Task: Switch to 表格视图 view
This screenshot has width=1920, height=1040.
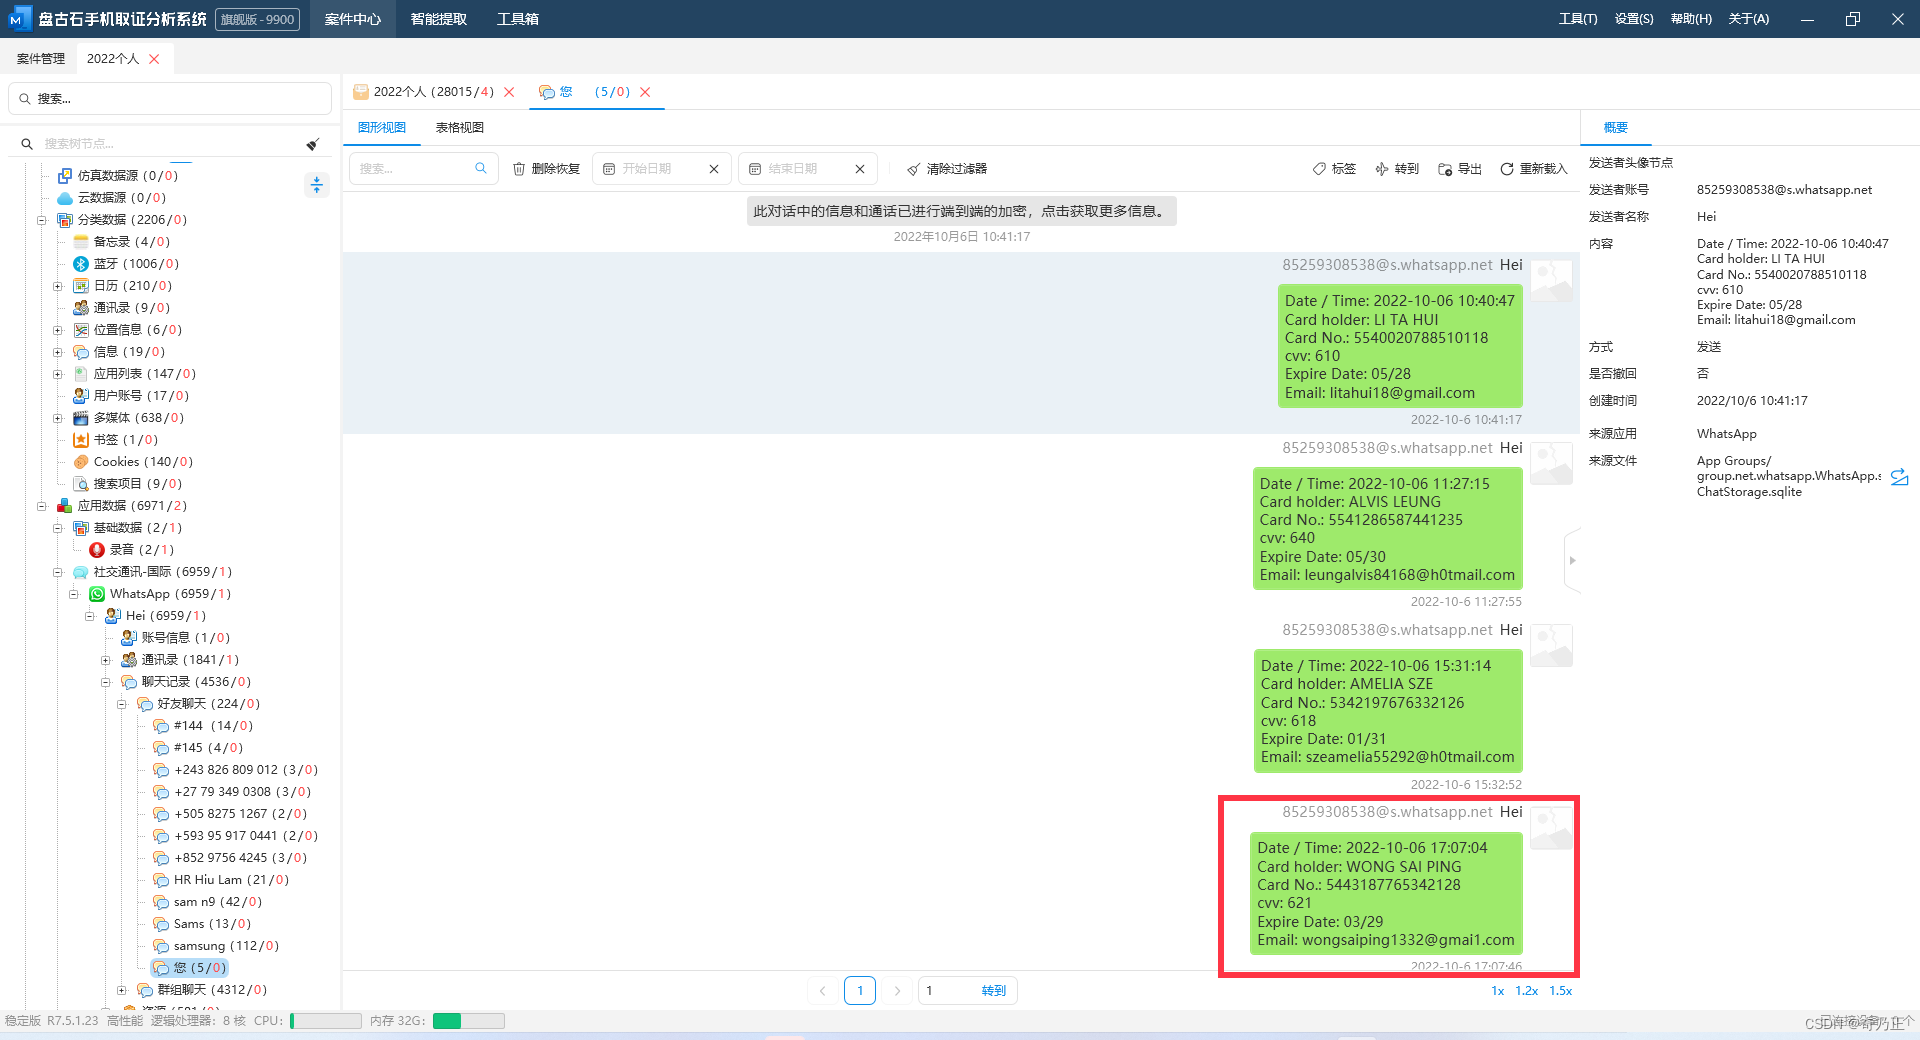Action: pos(460,127)
